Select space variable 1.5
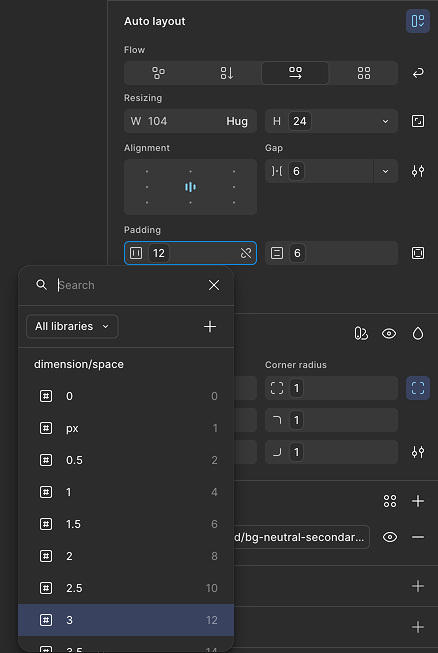Screen dimensions: 438x653 pos(126,524)
